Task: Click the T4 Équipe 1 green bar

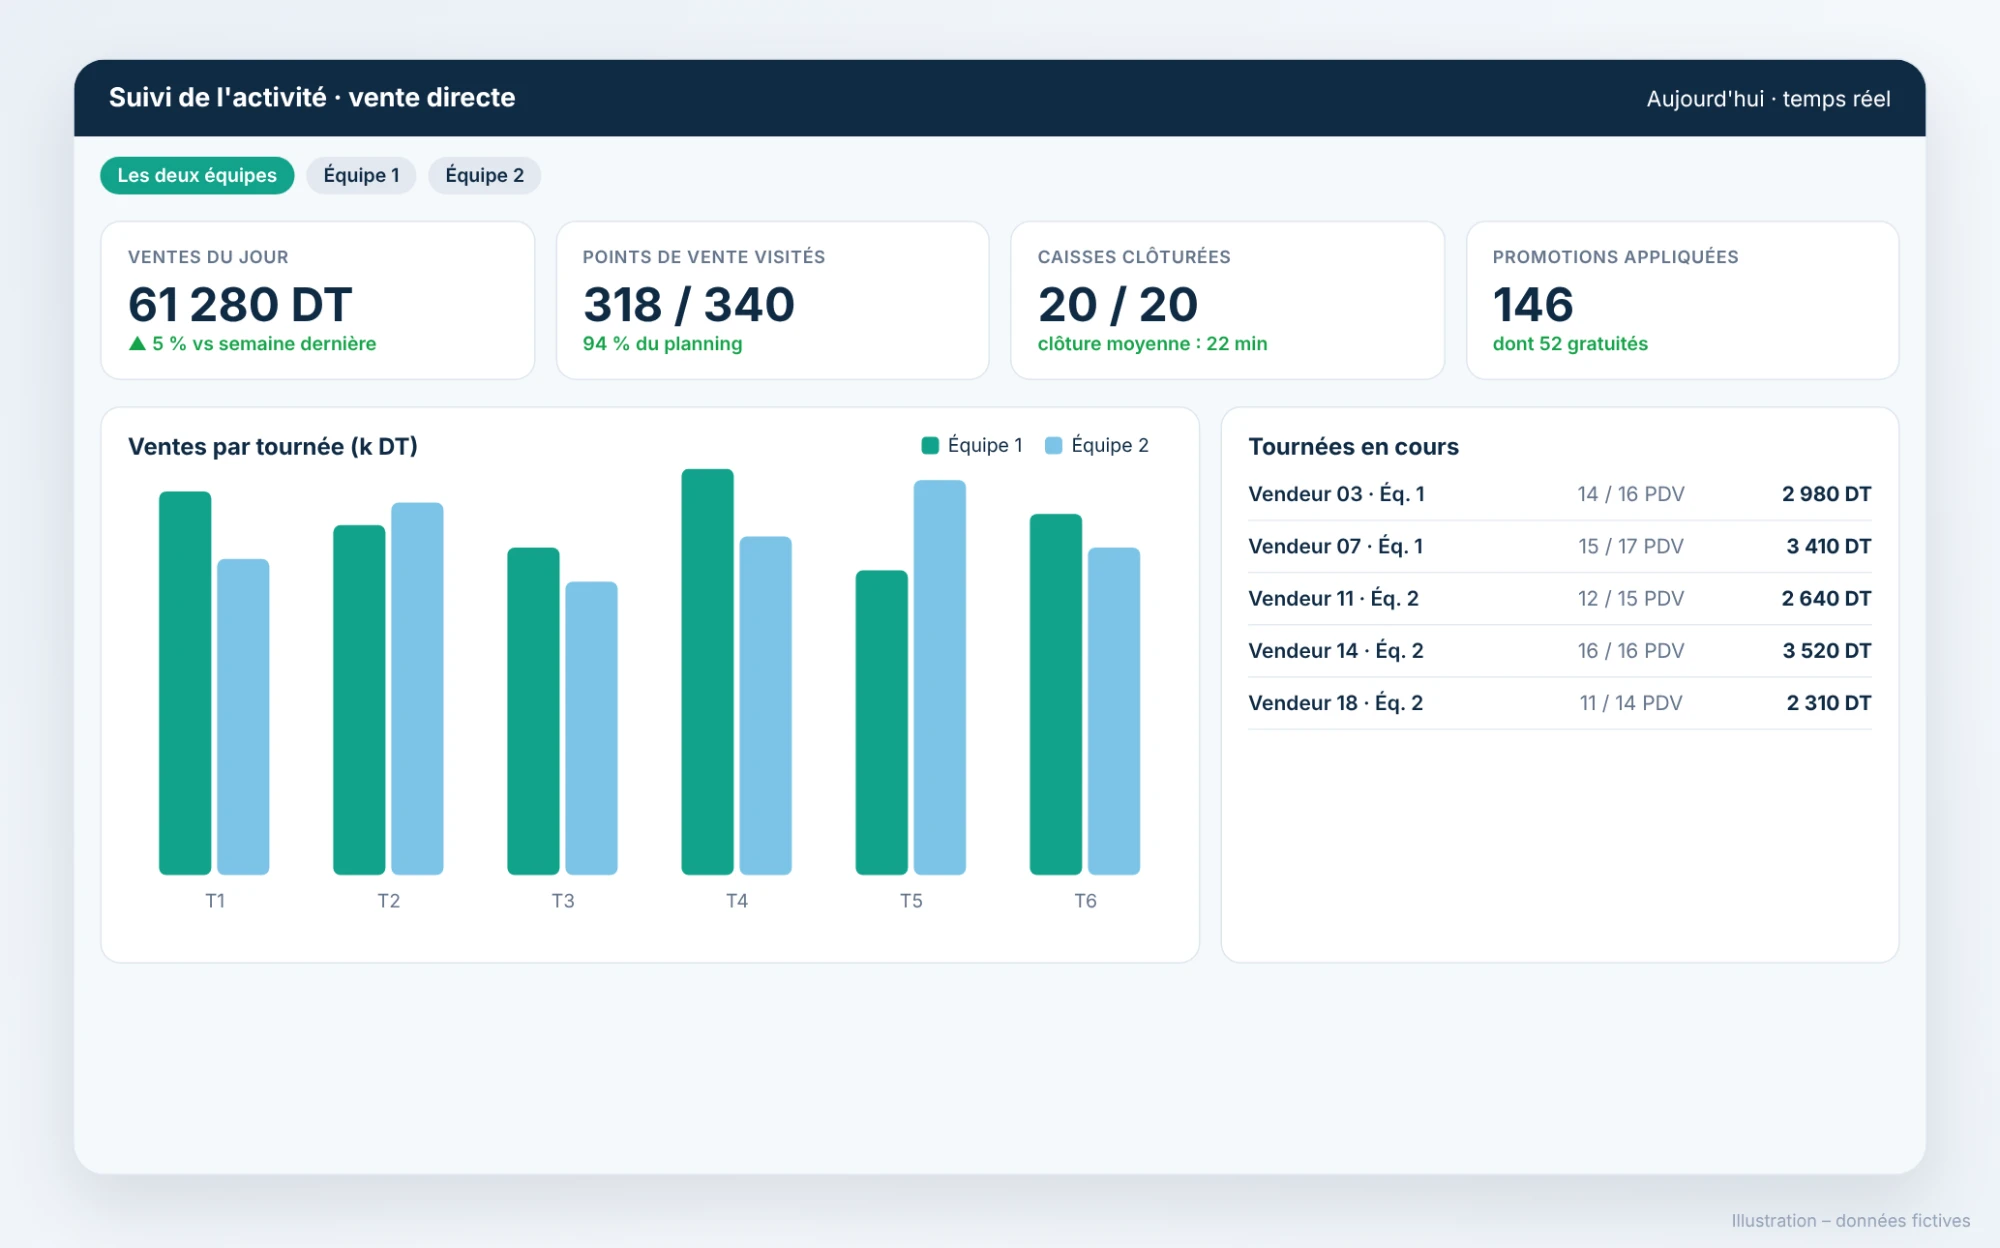Action: 707,672
